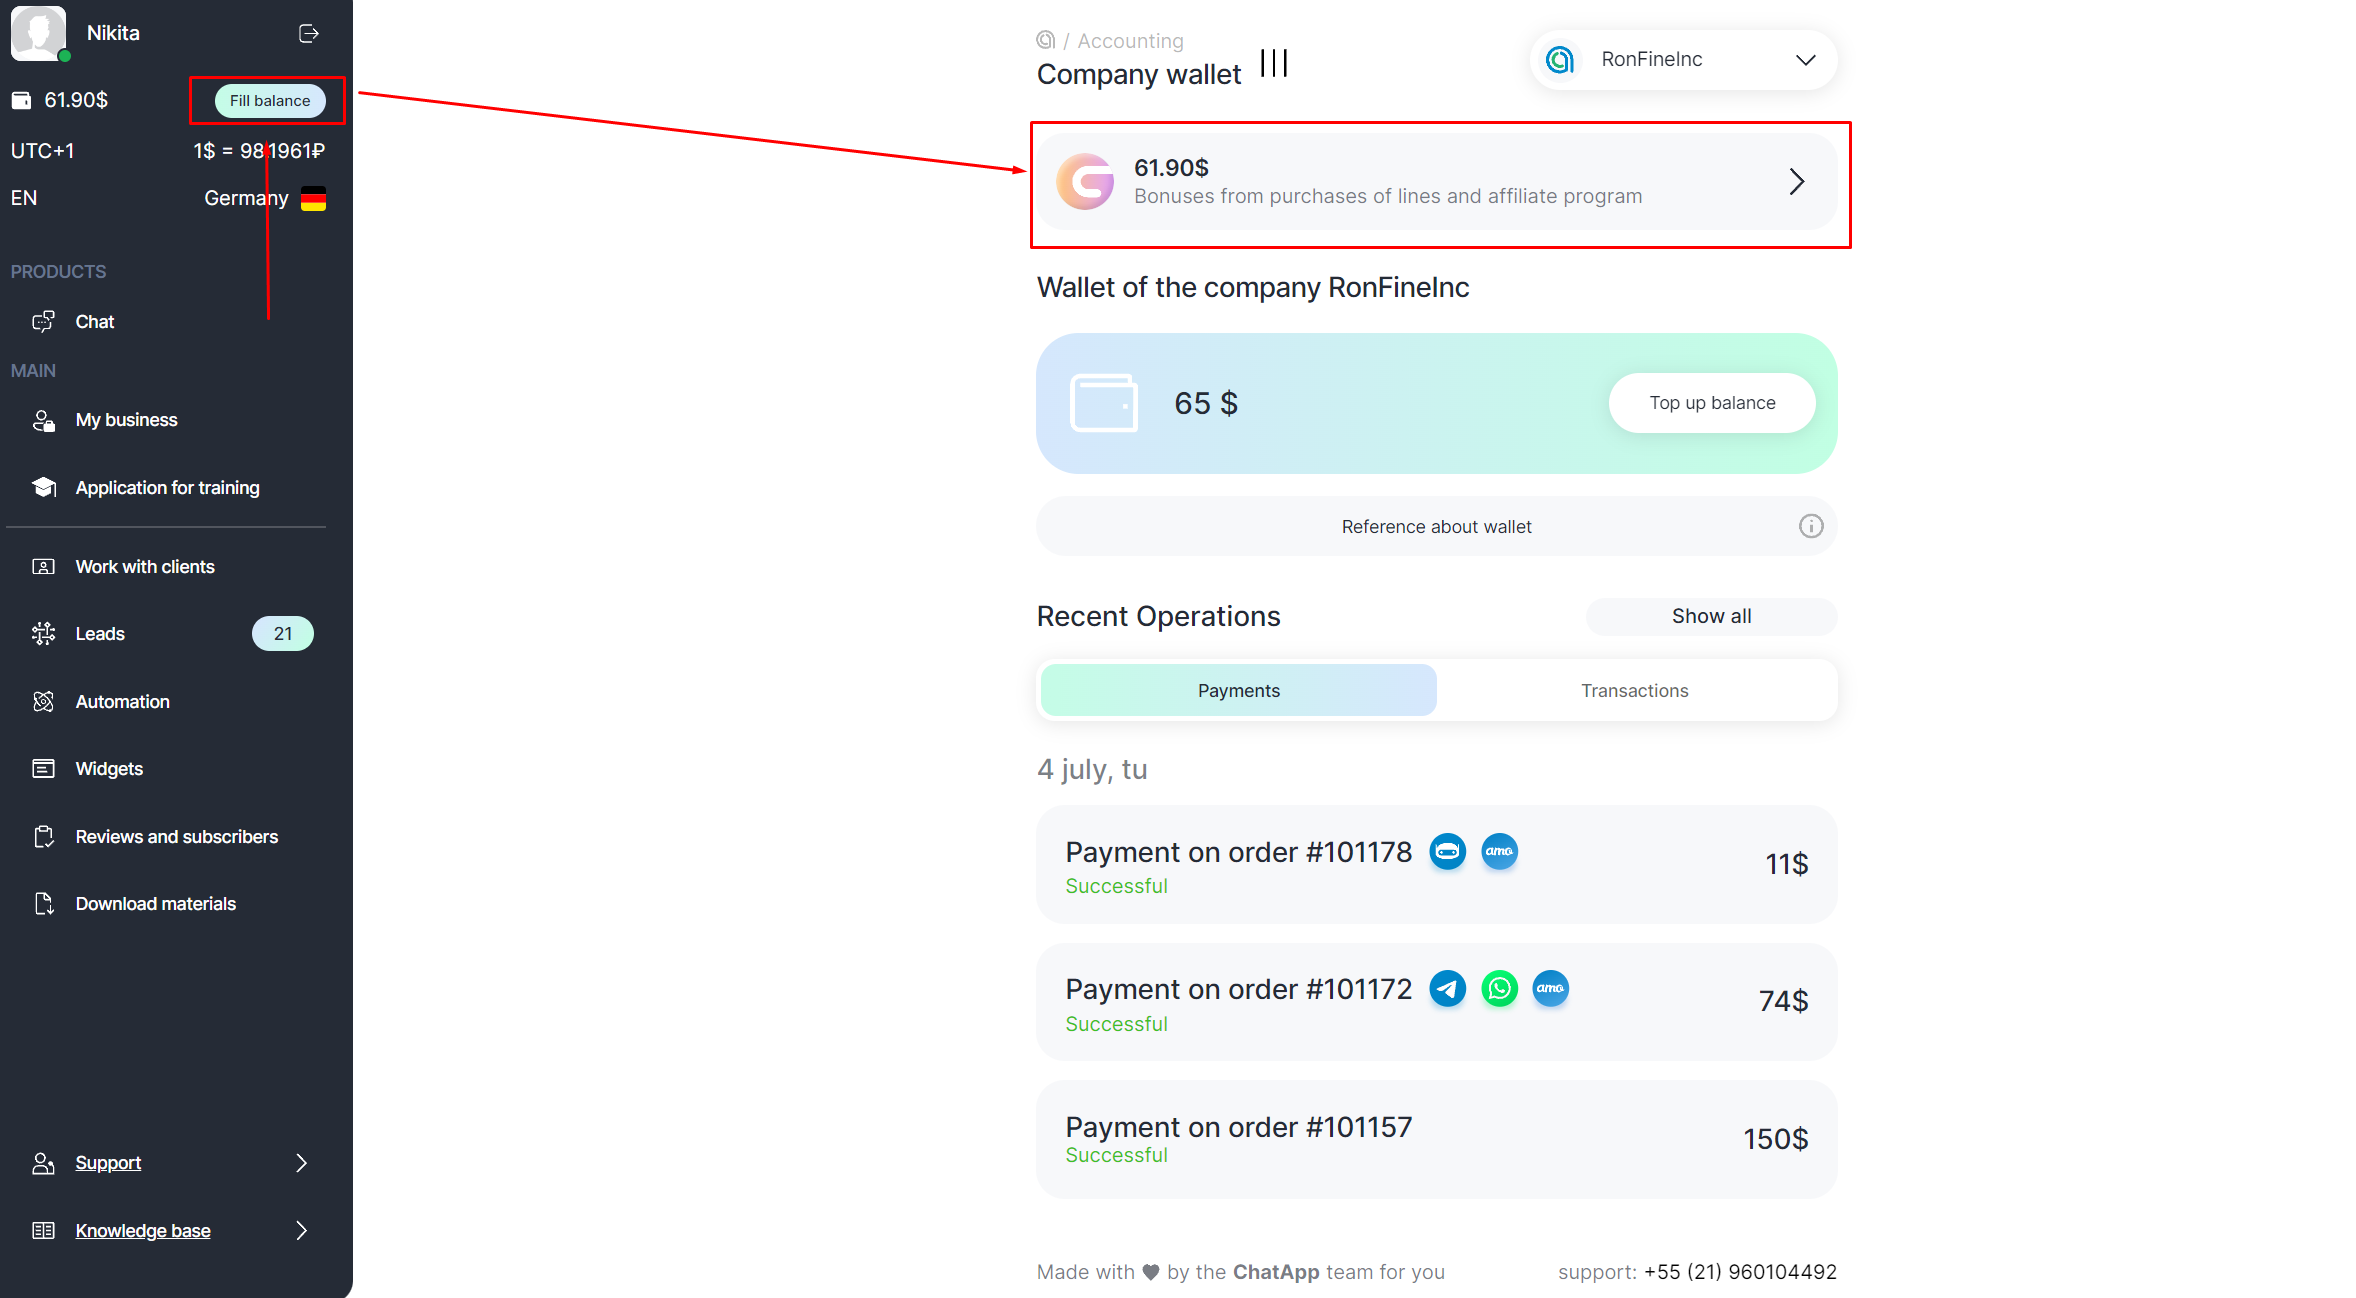Click the German flag icon

(x=313, y=198)
